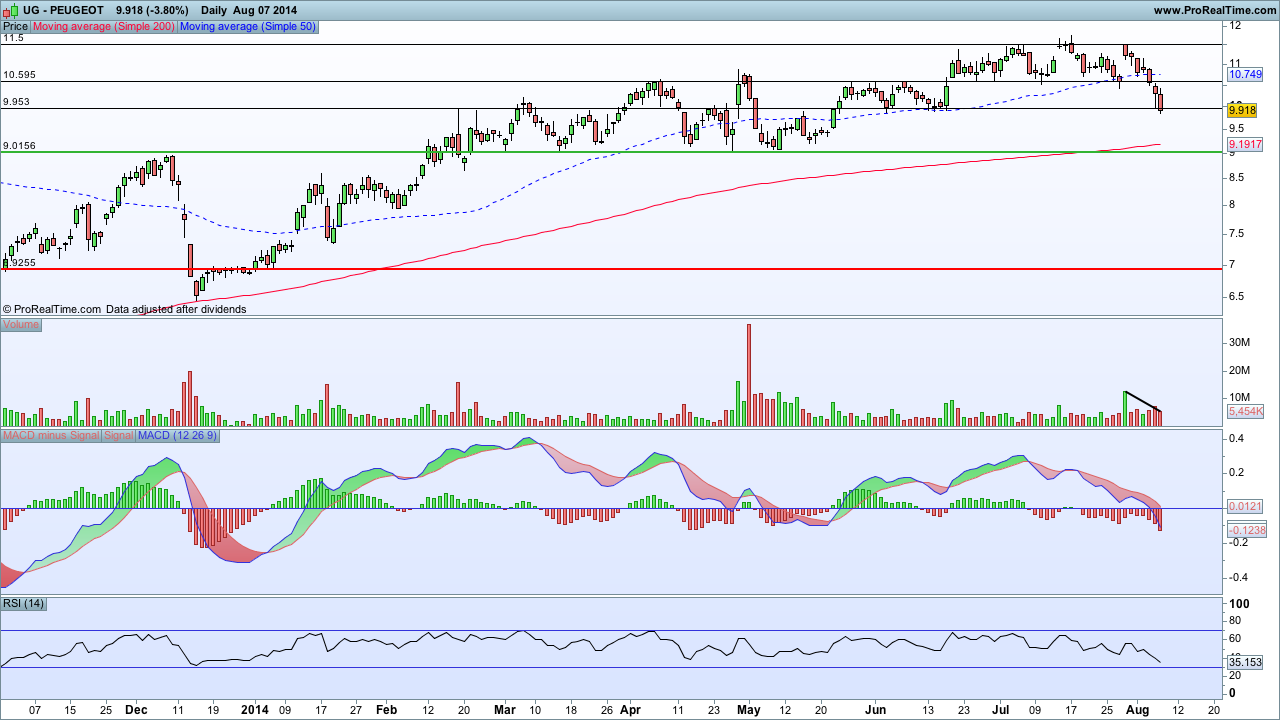The width and height of the screenshot is (1280, 720).
Task: Click the tallest red volume bar
Action: [748, 375]
